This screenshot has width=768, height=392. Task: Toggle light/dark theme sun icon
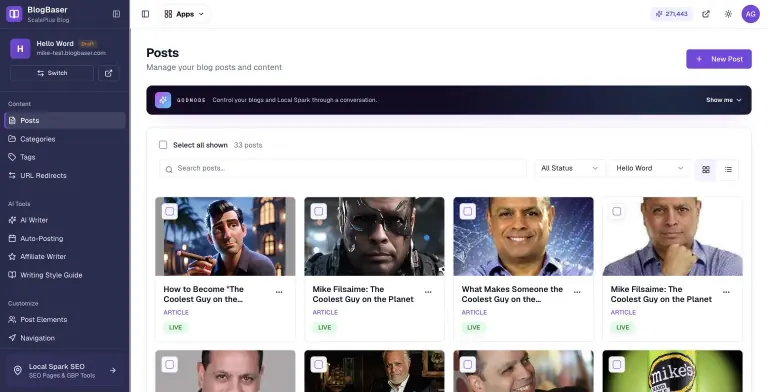728,14
